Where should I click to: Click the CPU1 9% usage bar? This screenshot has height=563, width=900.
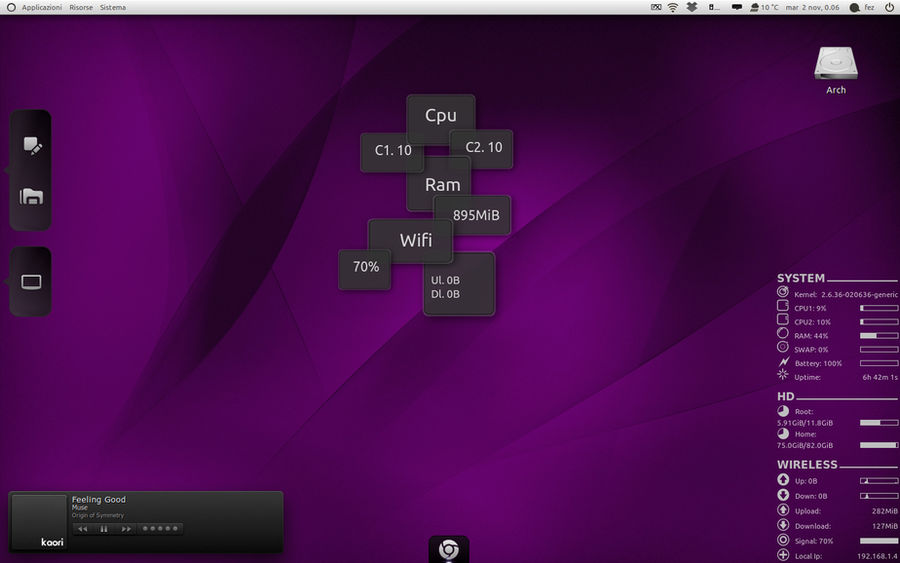879,308
